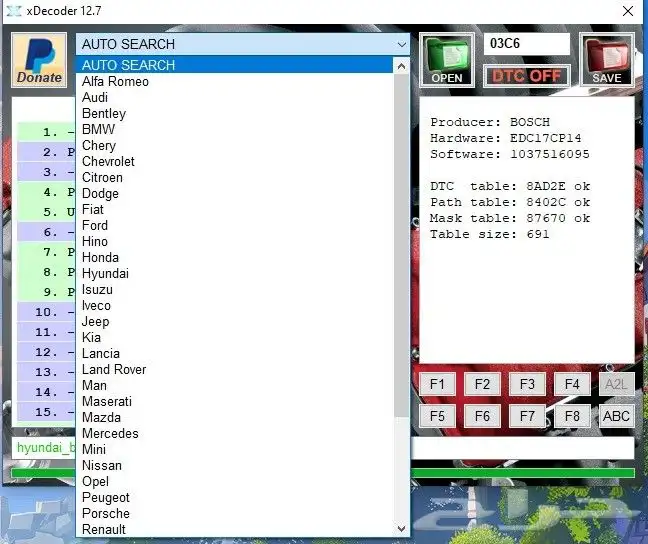This screenshot has width=648, height=544.
Task: Click the 'Table size: 691' line
Action: click(490, 234)
